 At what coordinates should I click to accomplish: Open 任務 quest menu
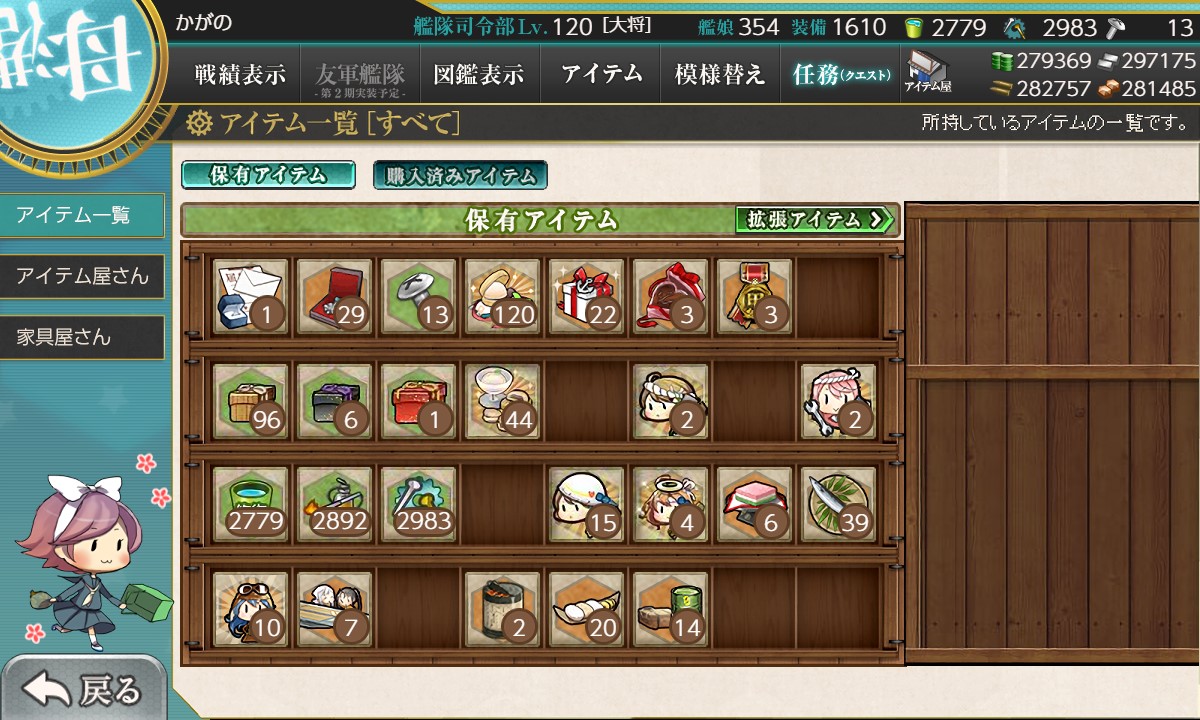pyautogui.click(x=840, y=74)
